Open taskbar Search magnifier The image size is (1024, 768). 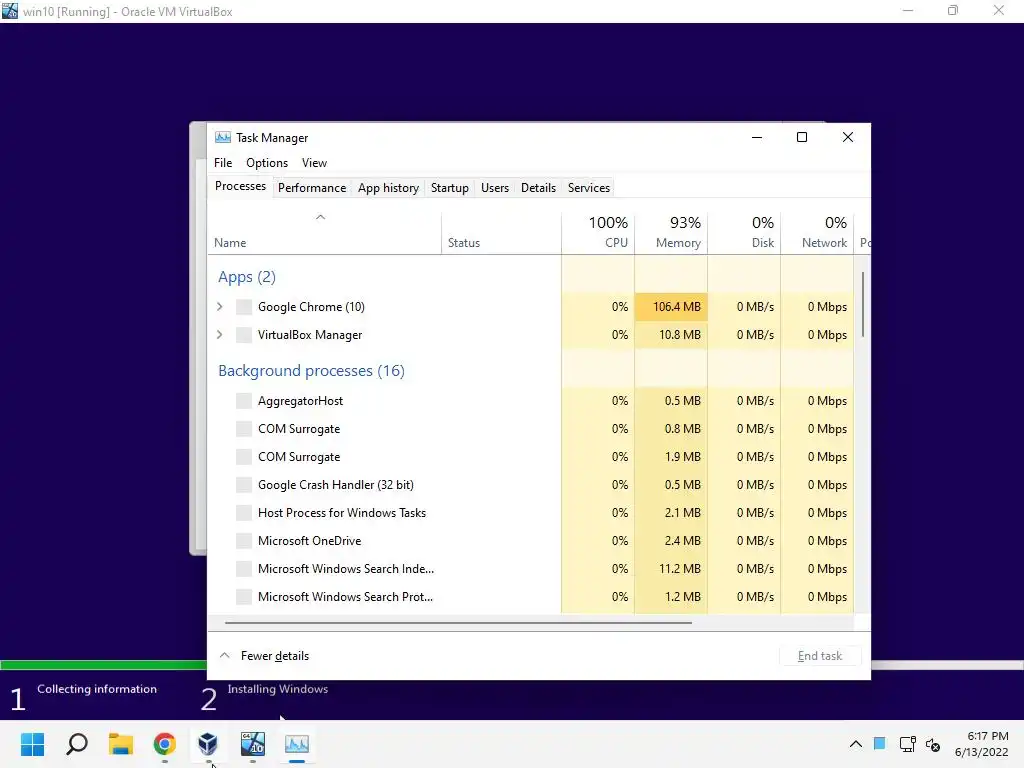tap(77, 744)
